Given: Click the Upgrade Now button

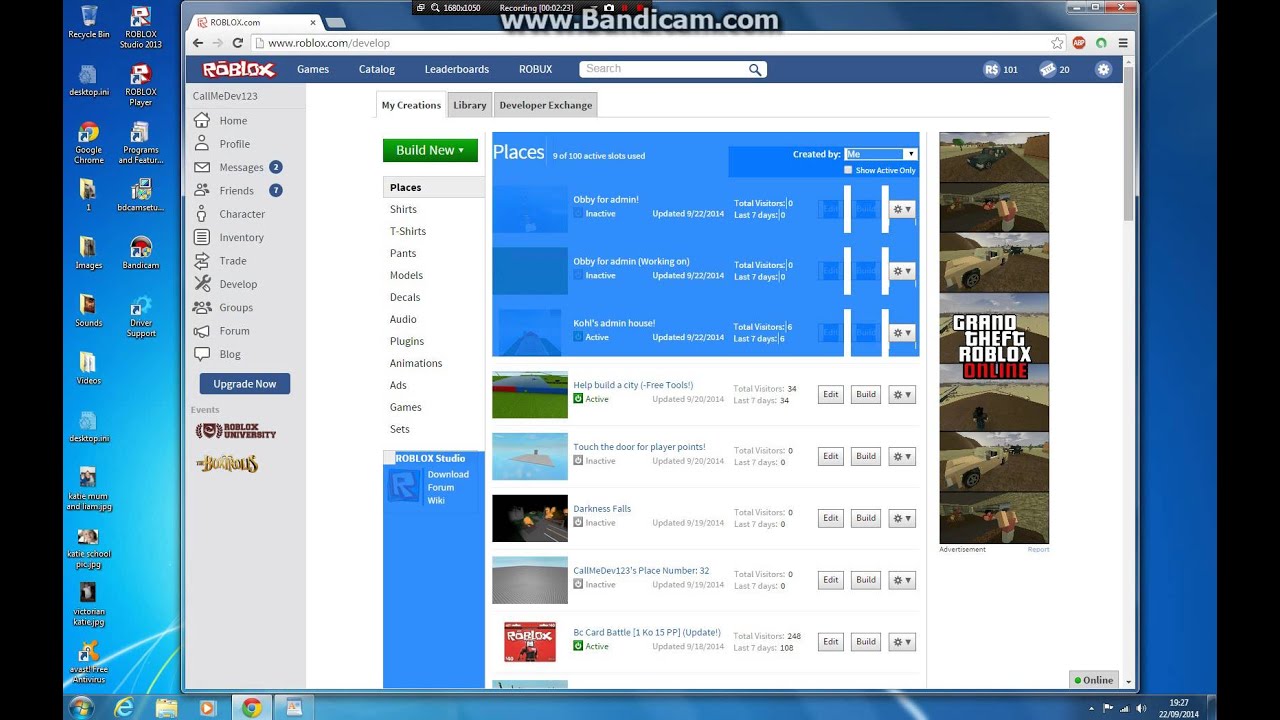Looking at the screenshot, I should 245,384.
